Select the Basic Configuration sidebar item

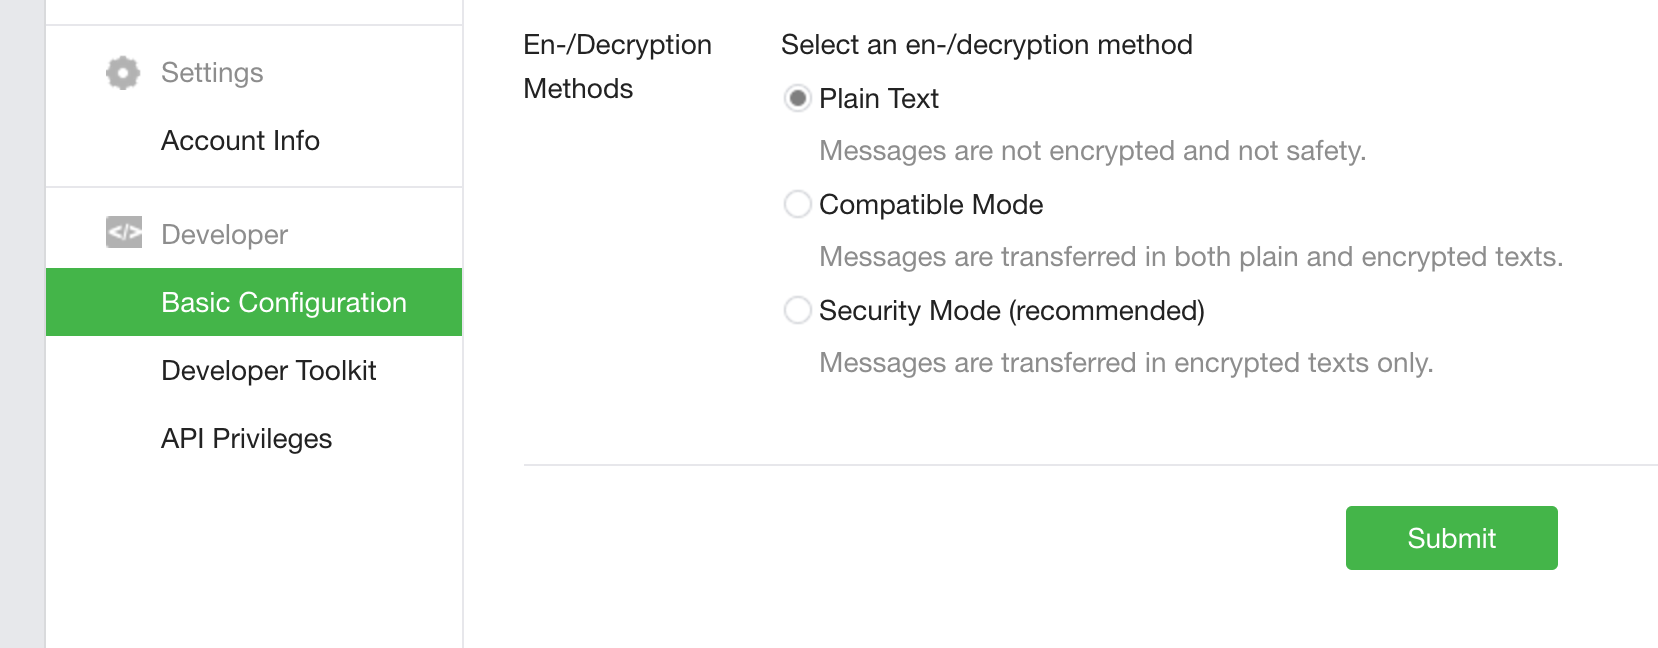[283, 302]
